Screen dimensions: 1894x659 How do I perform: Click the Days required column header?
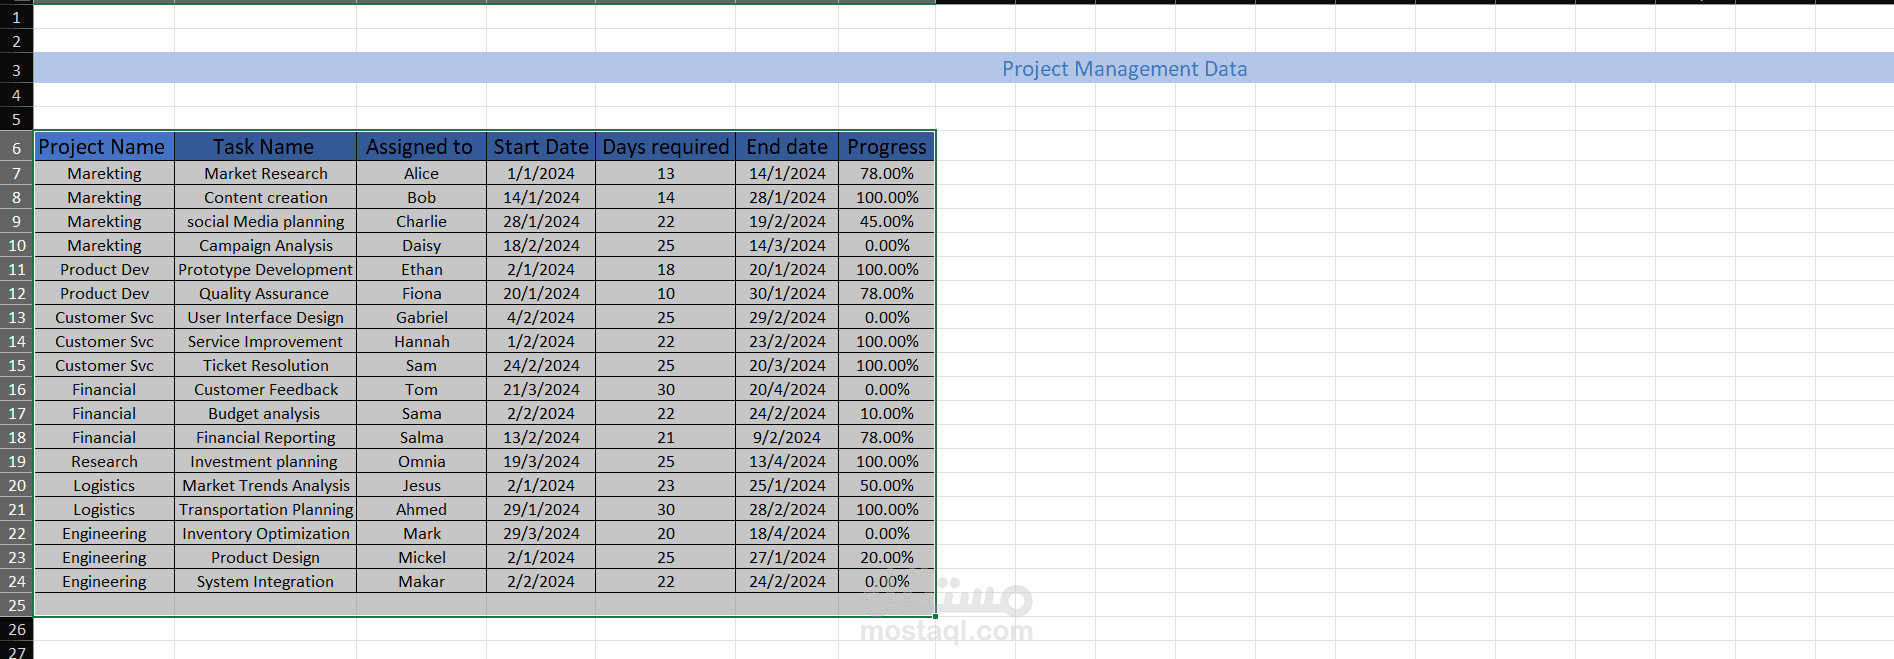[665, 146]
